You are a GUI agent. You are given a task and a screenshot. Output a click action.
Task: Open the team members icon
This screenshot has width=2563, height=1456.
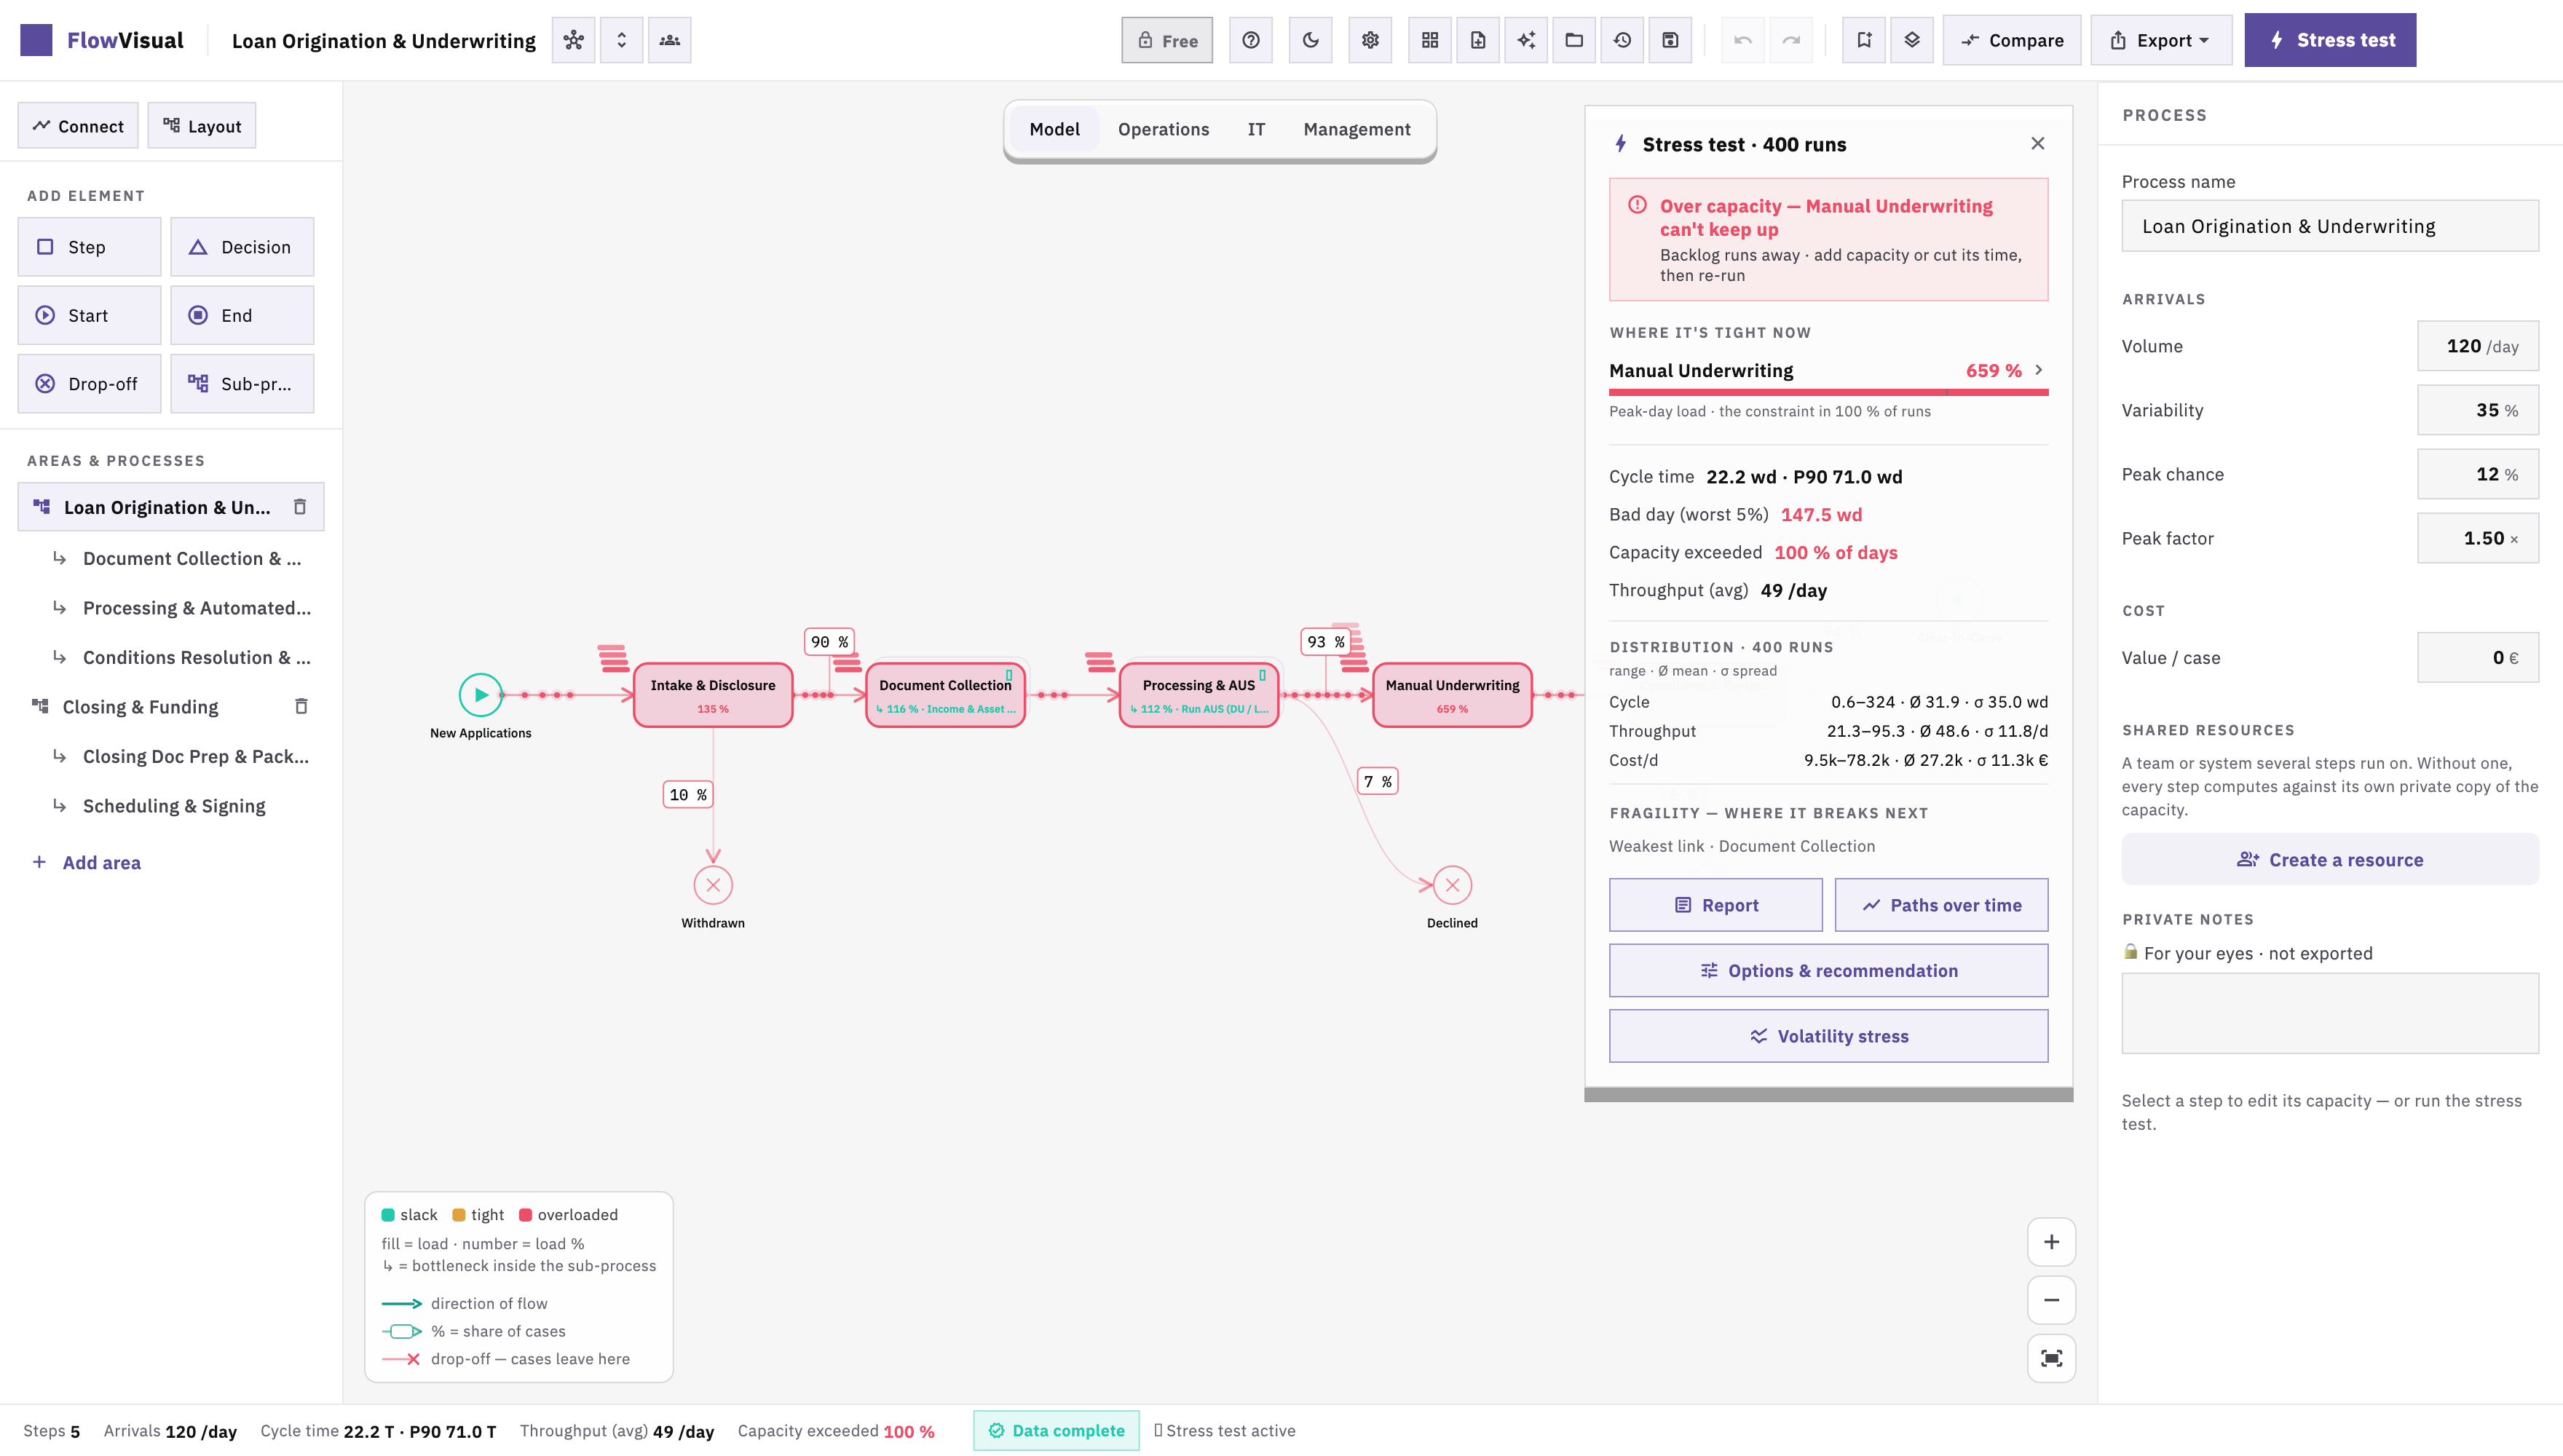pos(669,40)
